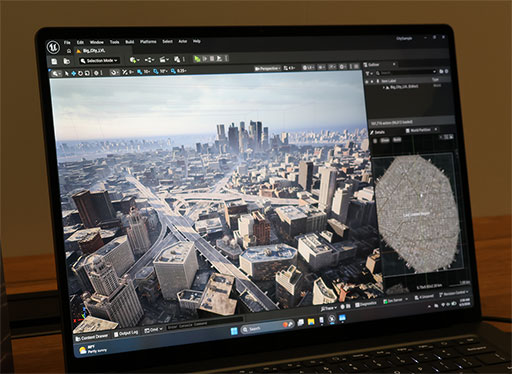Select the Scale gizmo tool

pyautogui.click(x=87, y=73)
